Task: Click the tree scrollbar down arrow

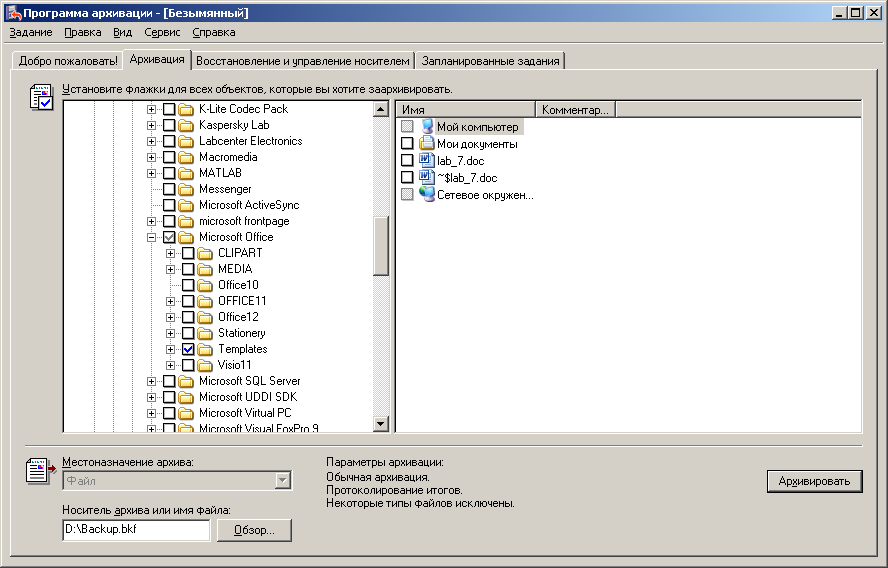Action: [381, 424]
